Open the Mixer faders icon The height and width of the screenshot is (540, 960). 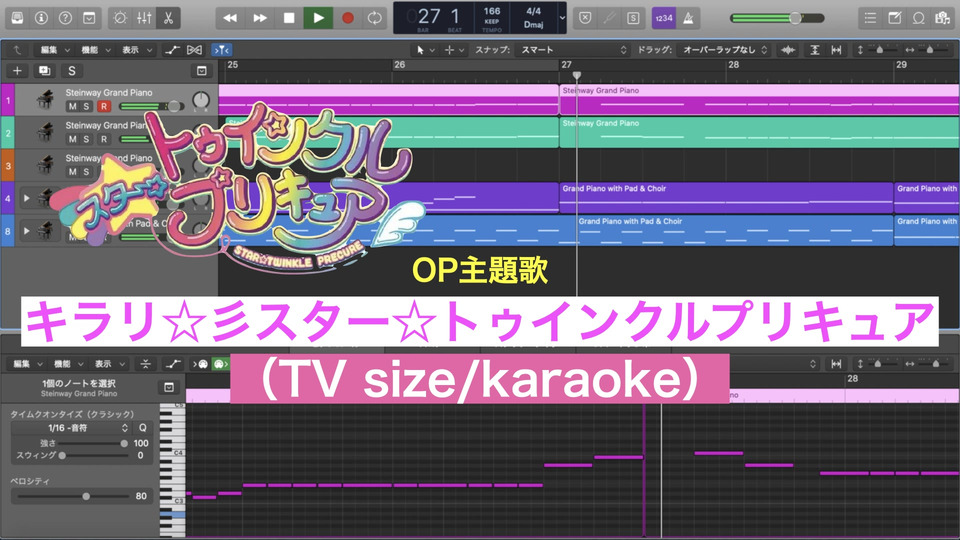[x=144, y=18]
